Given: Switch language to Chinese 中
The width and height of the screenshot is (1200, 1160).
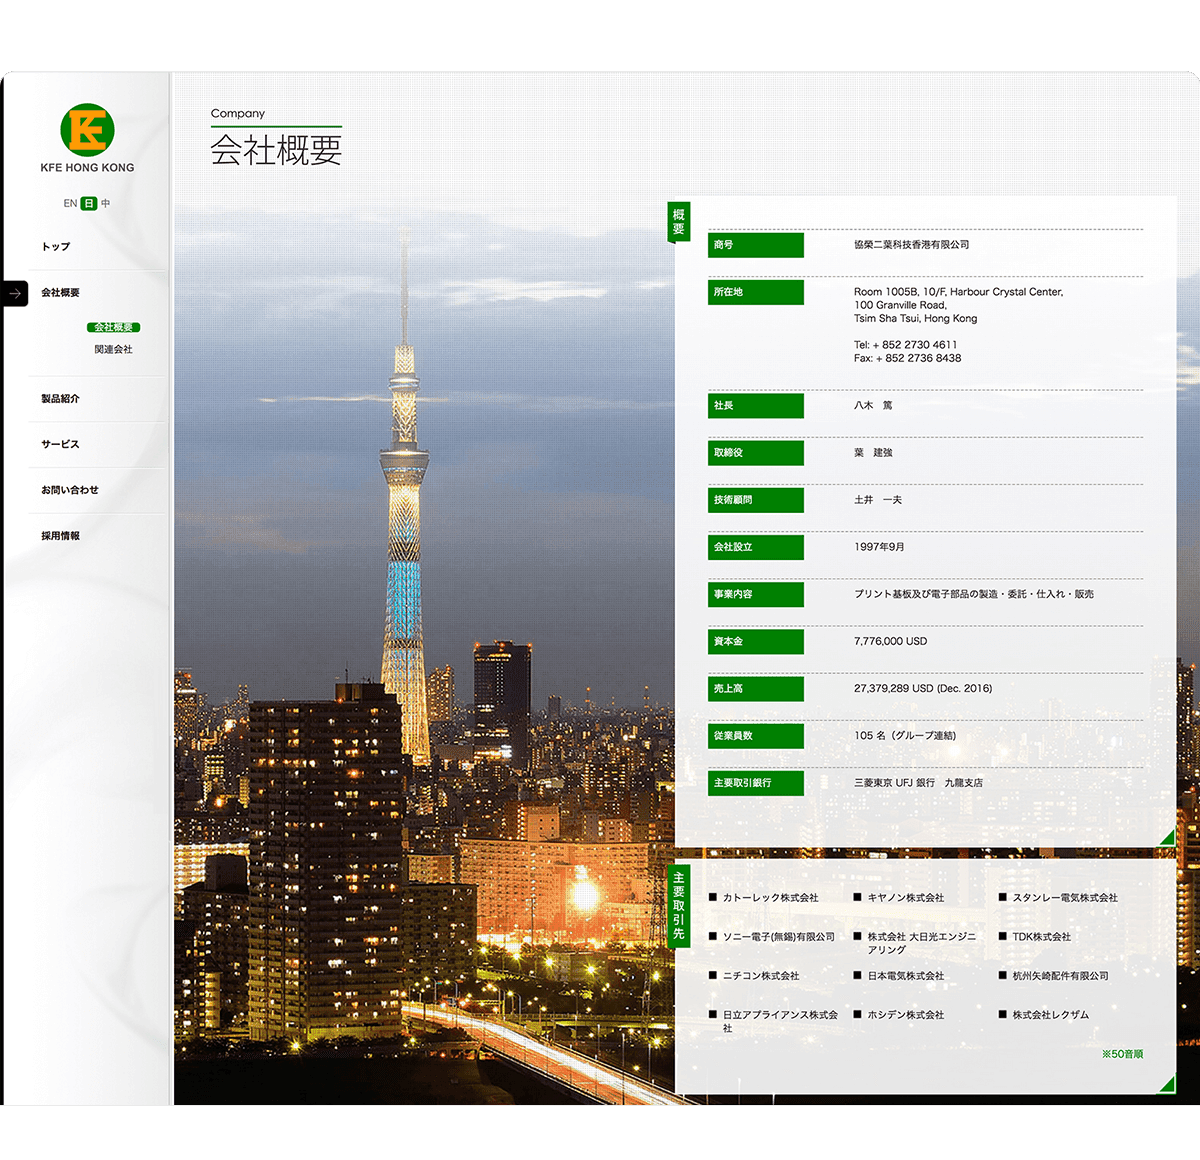Looking at the screenshot, I should [x=105, y=203].
